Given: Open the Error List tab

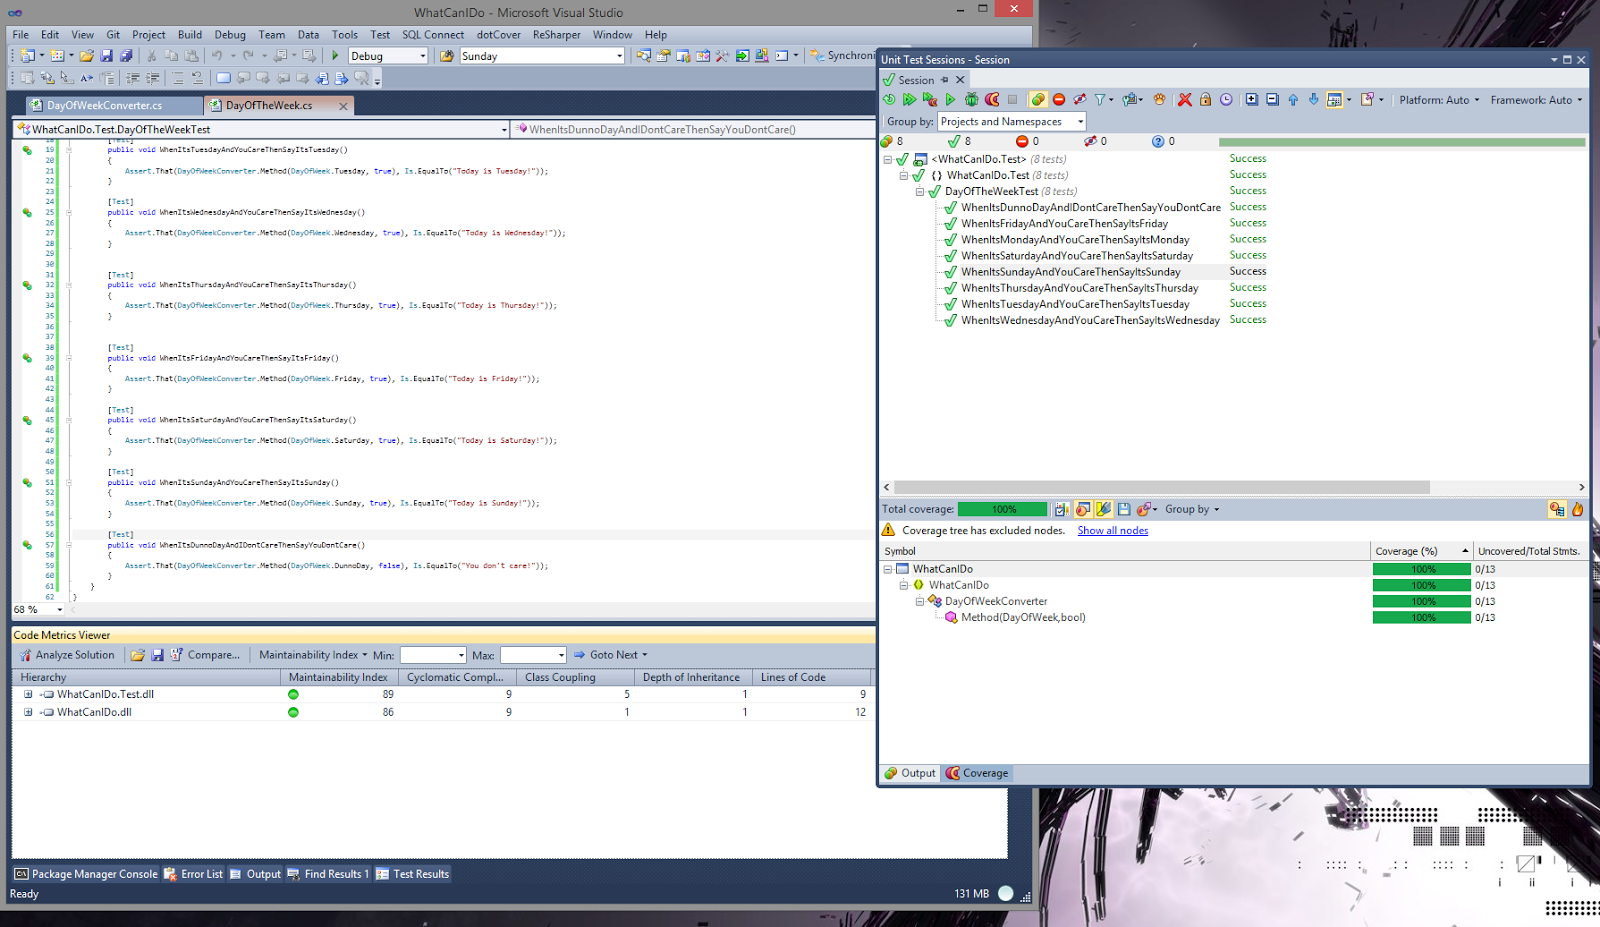Looking at the screenshot, I should pyautogui.click(x=194, y=874).
